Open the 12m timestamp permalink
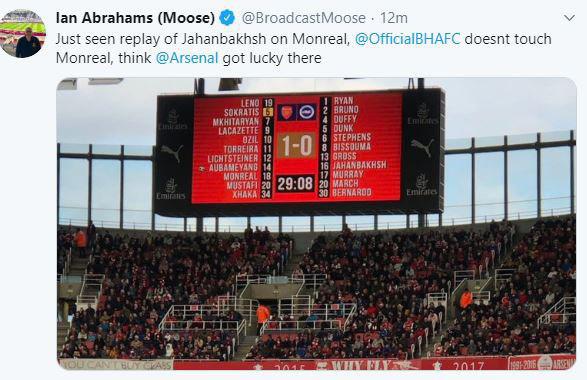The width and height of the screenshot is (587, 380). click(x=394, y=18)
